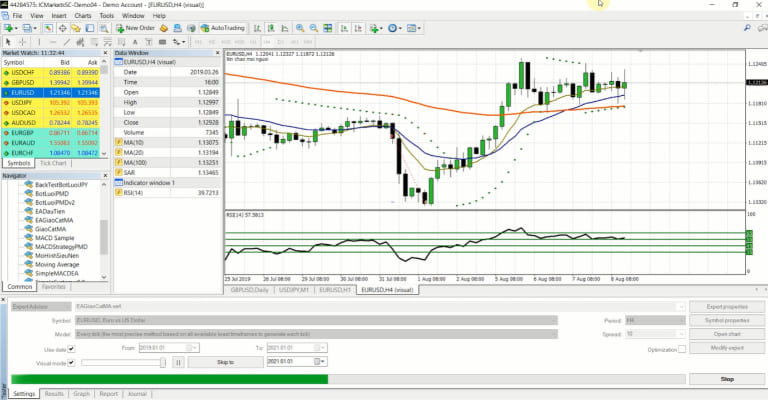
Task: Close the Market Watch panel
Action: click(x=105, y=54)
